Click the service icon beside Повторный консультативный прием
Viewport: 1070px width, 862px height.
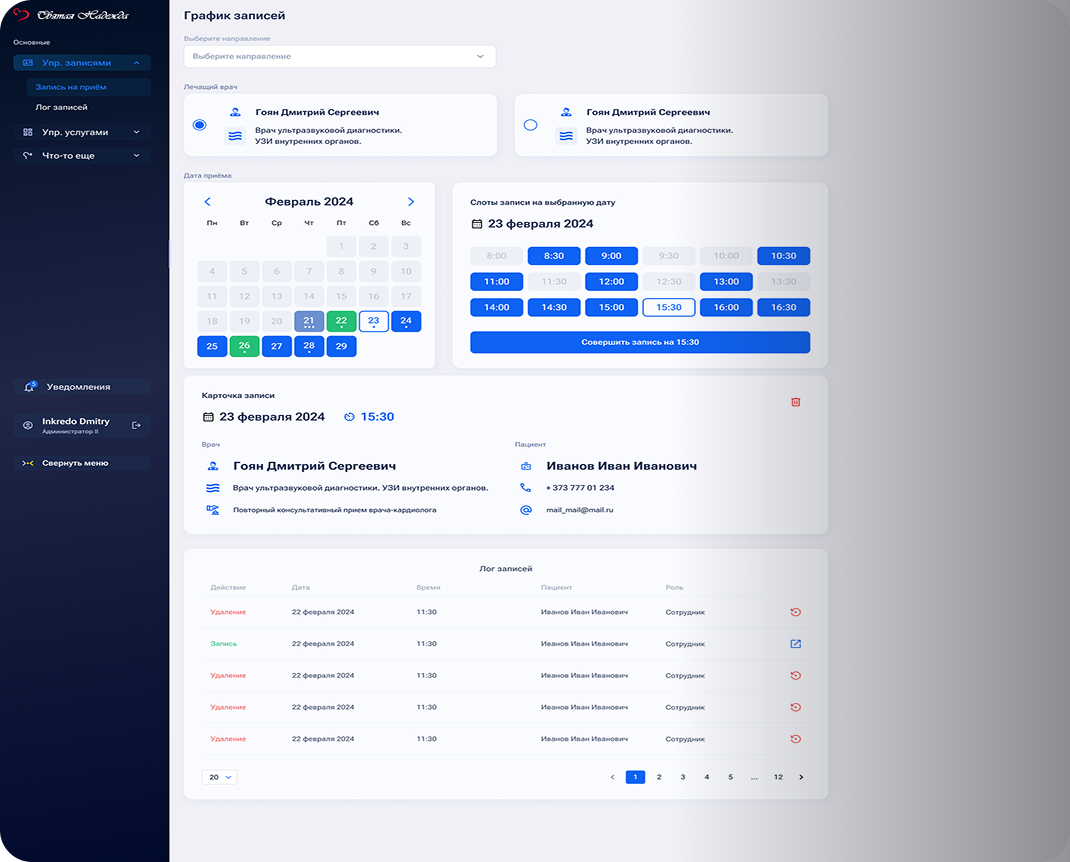[213, 510]
